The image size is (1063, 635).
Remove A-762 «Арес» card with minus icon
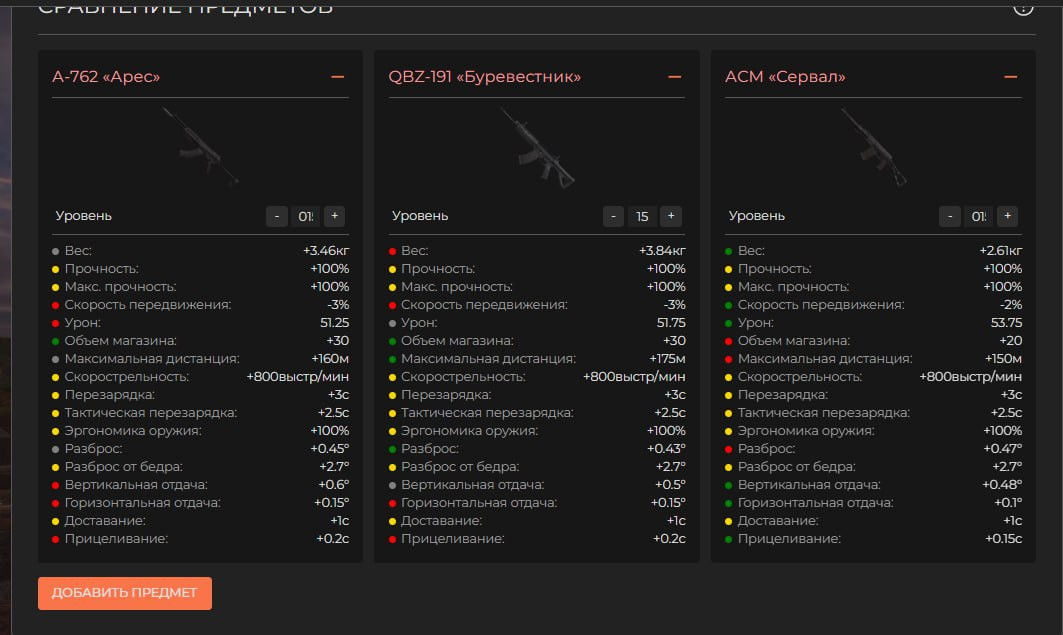pos(338,77)
